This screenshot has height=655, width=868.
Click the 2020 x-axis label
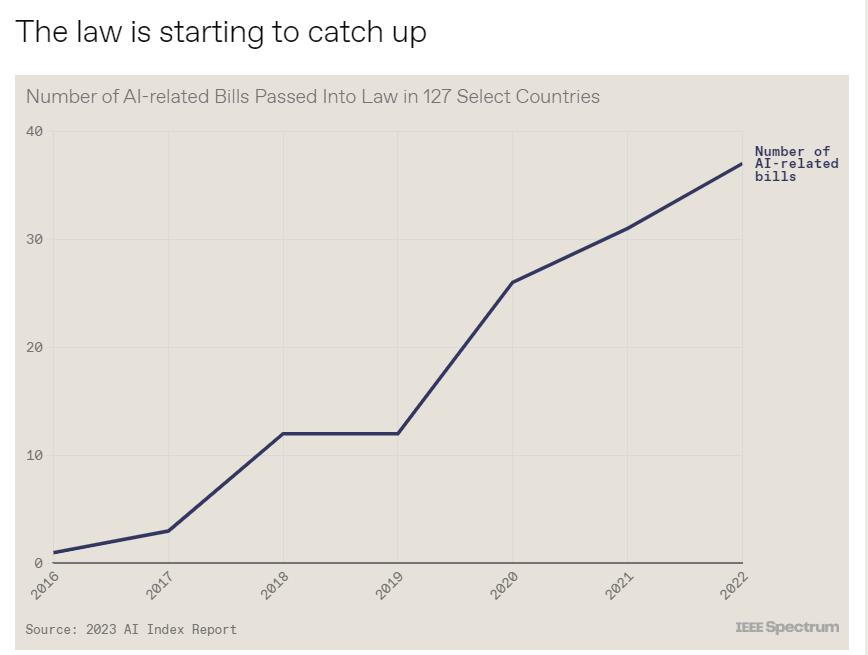[x=504, y=585]
